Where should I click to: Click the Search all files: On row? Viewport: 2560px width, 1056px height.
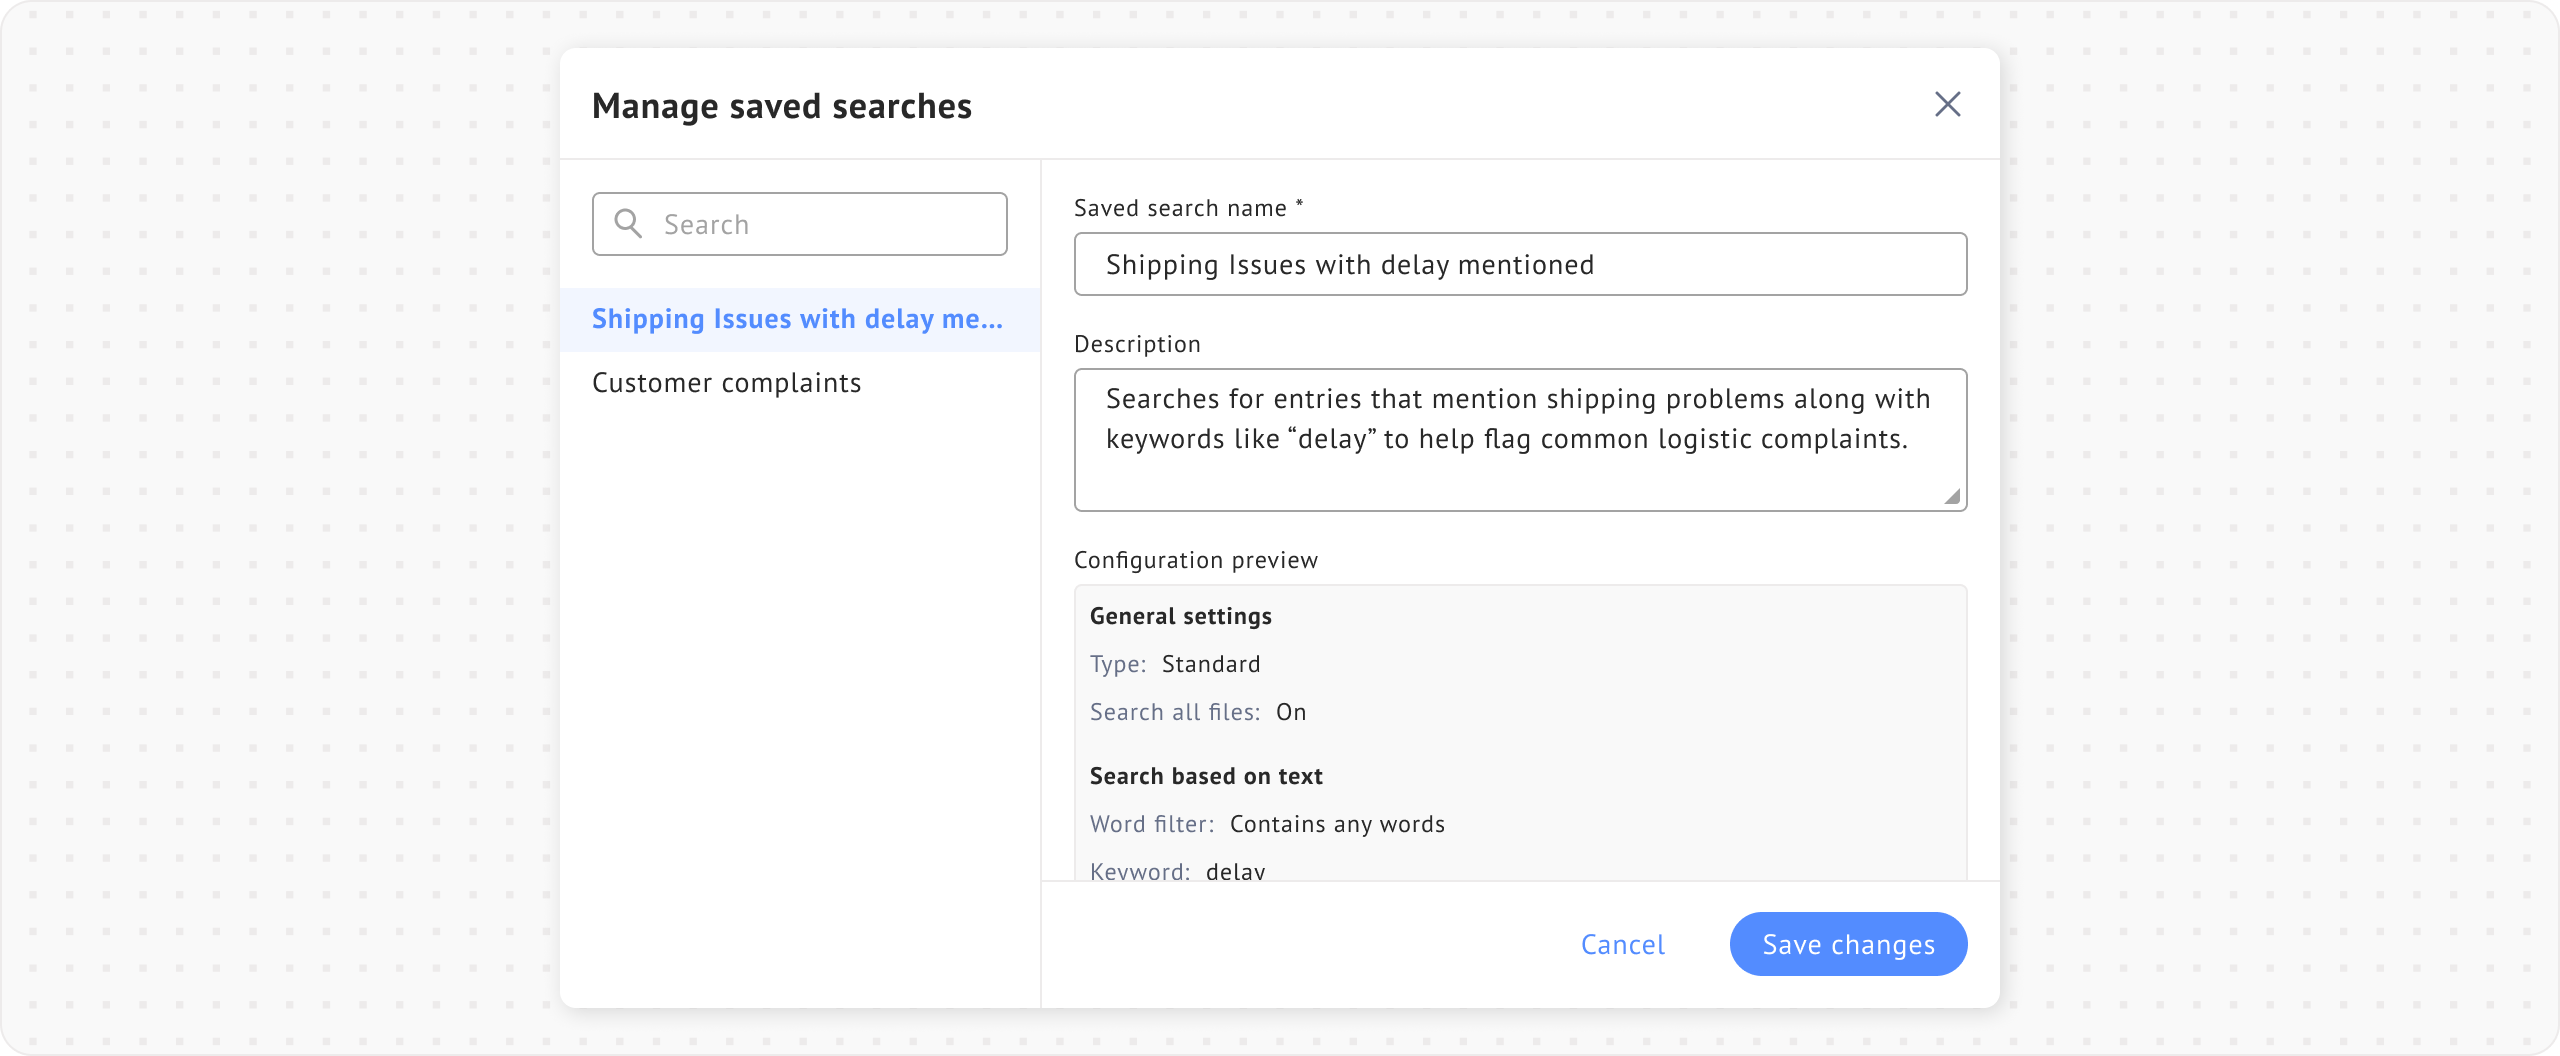coord(1198,712)
